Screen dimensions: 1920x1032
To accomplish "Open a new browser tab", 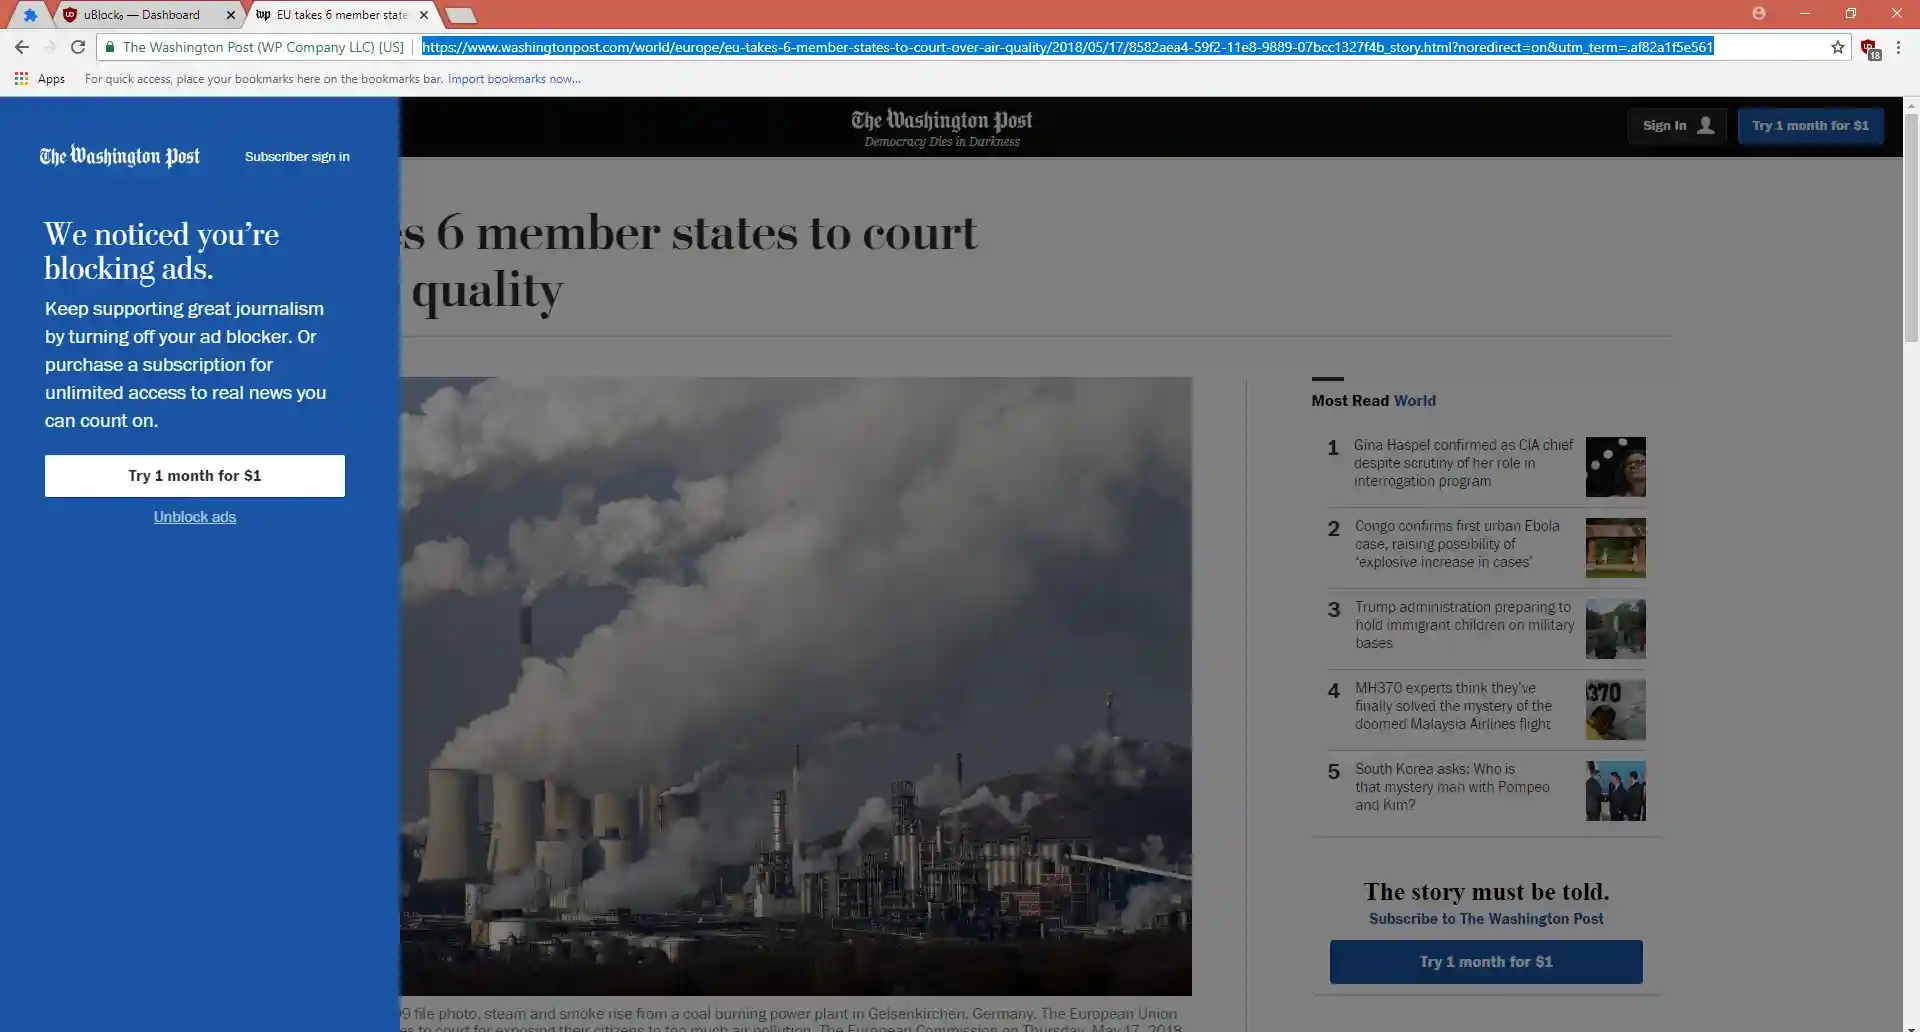I will (x=460, y=15).
